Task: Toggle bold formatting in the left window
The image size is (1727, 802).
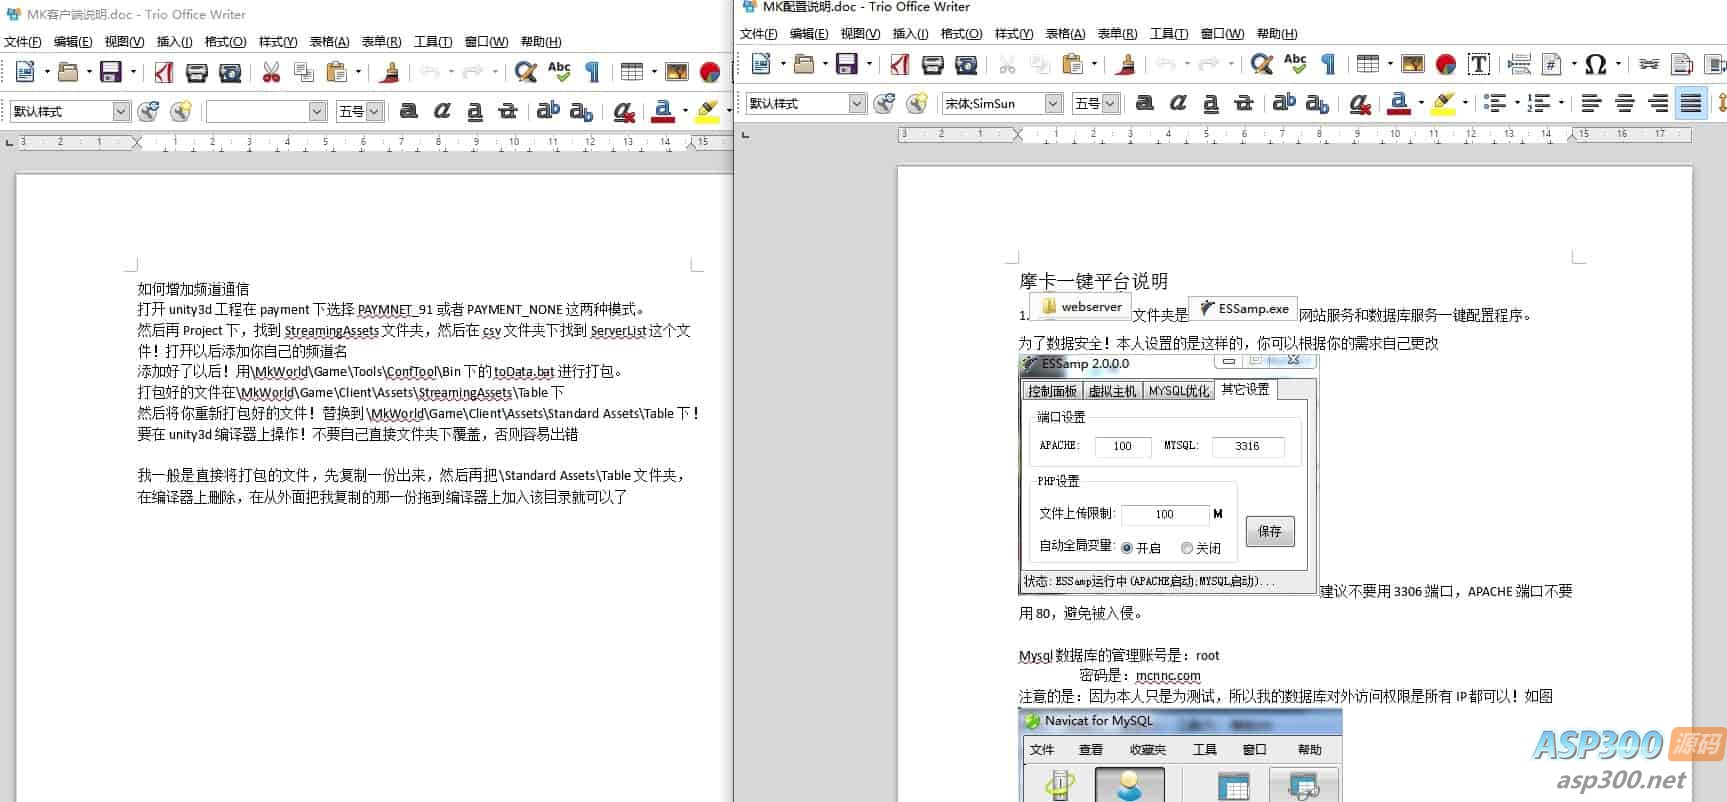Action: tap(408, 111)
